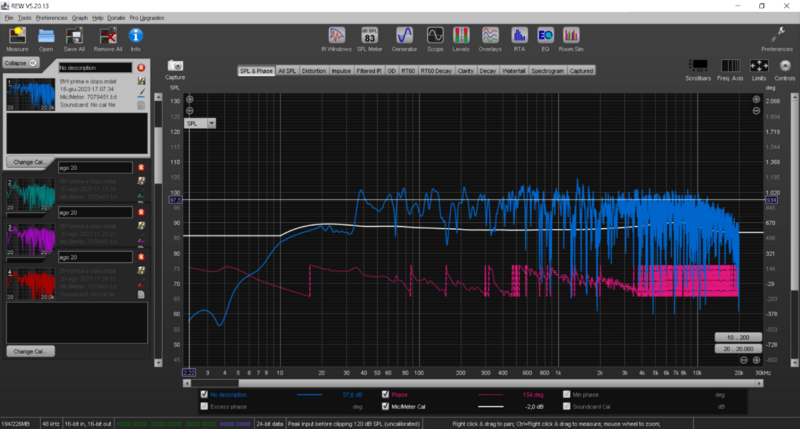
Task: Collapse the measurements panel
Action: (20, 62)
